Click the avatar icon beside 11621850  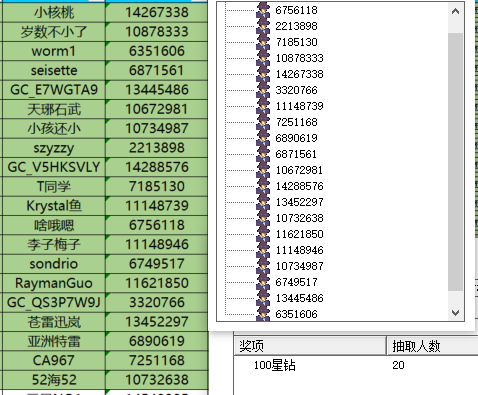click(263, 234)
